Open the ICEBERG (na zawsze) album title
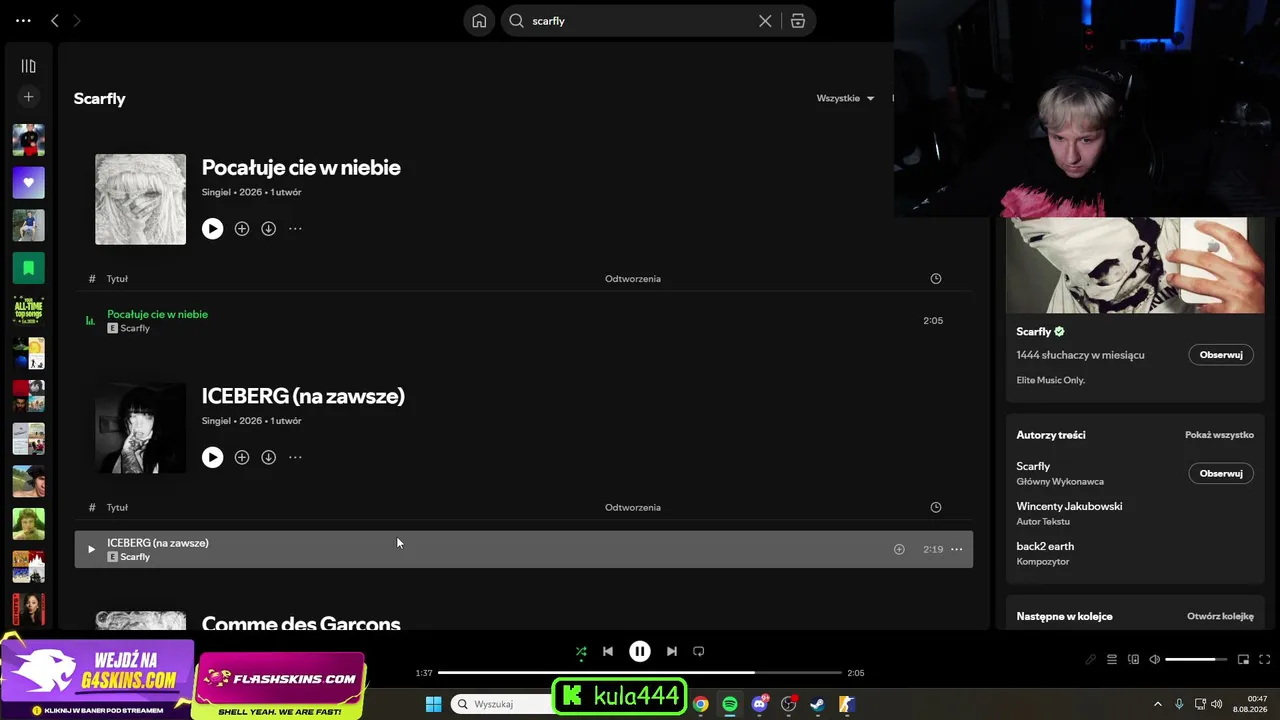Screen dimensions: 1280x720 click(x=303, y=396)
